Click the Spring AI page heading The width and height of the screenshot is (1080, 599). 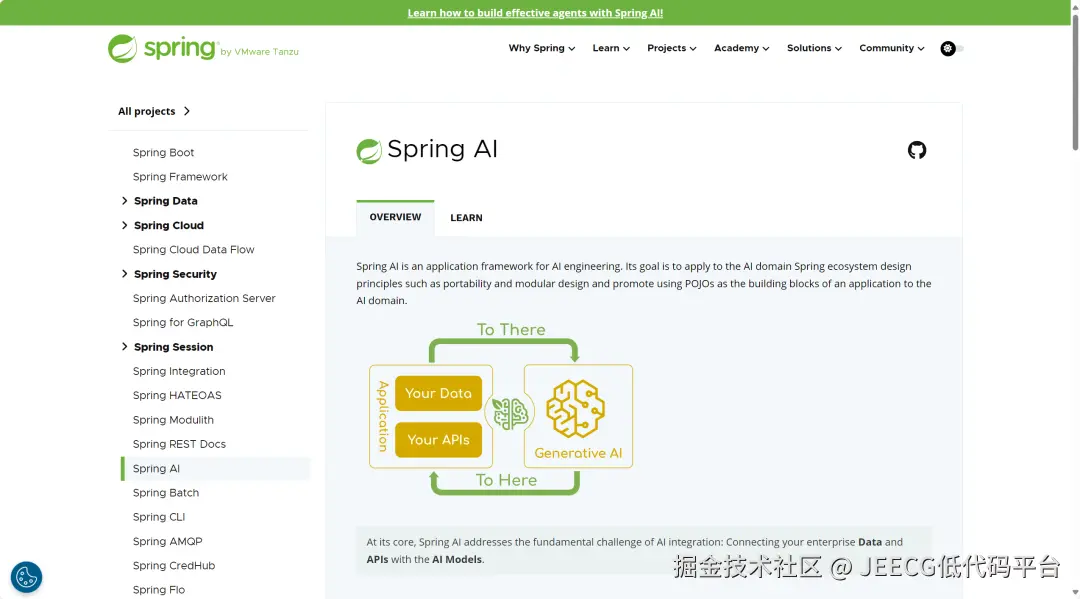[x=442, y=149]
